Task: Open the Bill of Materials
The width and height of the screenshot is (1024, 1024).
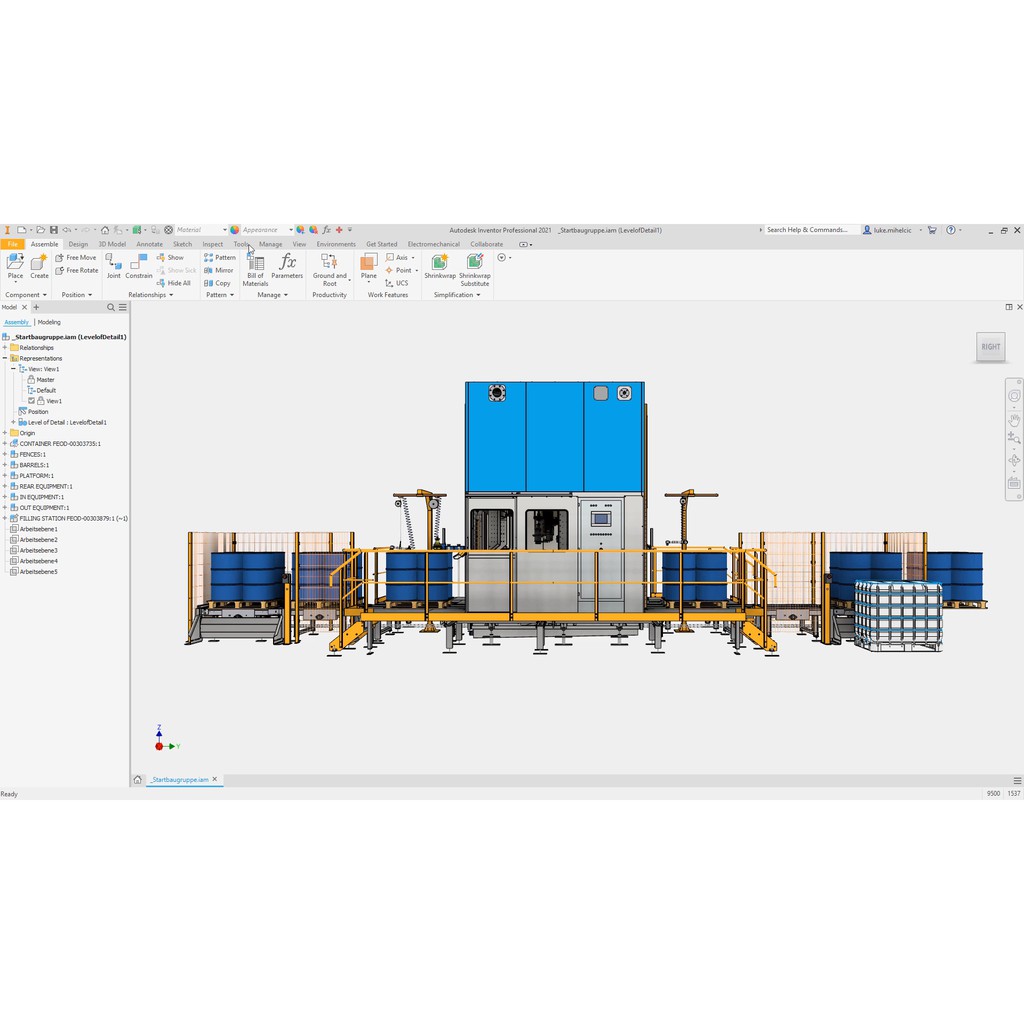Action: pos(255,266)
